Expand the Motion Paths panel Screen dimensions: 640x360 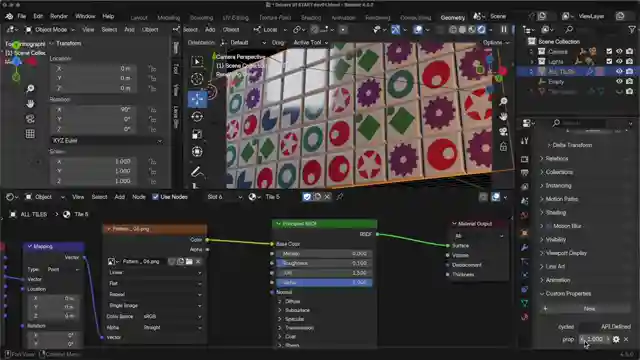click(562, 199)
